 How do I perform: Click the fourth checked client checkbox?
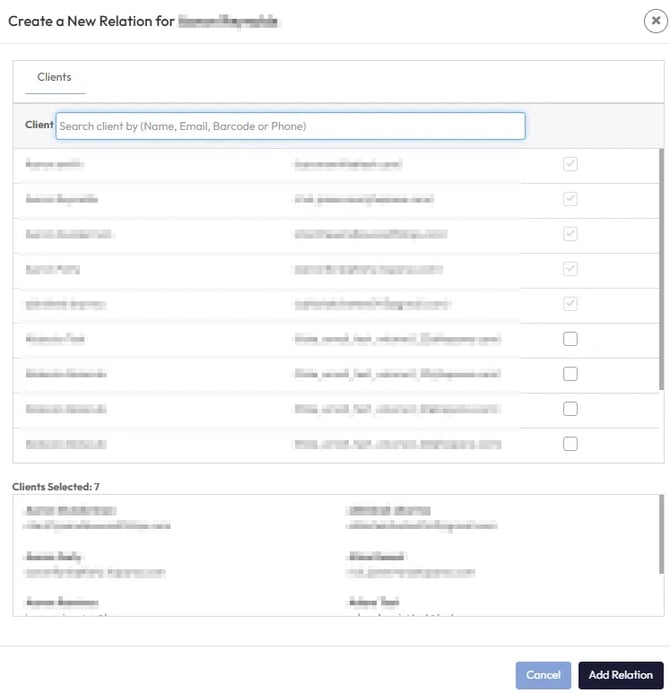pyautogui.click(x=570, y=269)
